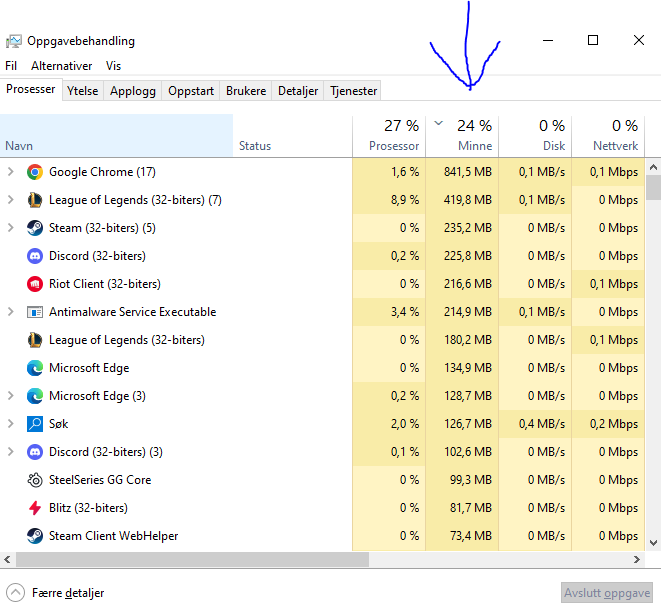Click the horizontal scrollbar thumb
Image resolution: width=661 pixels, height=615 pixels.
[192, 559]
